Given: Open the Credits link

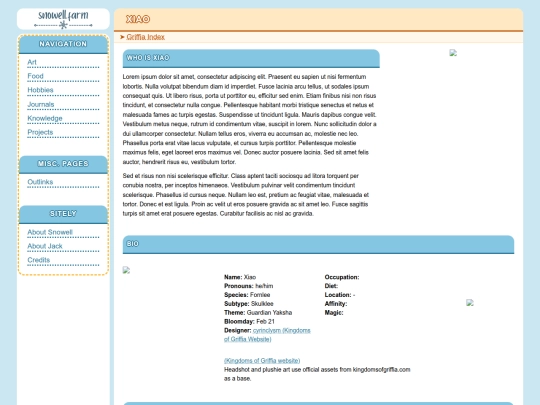Looking at the screenshot, I should pos(39,260).
